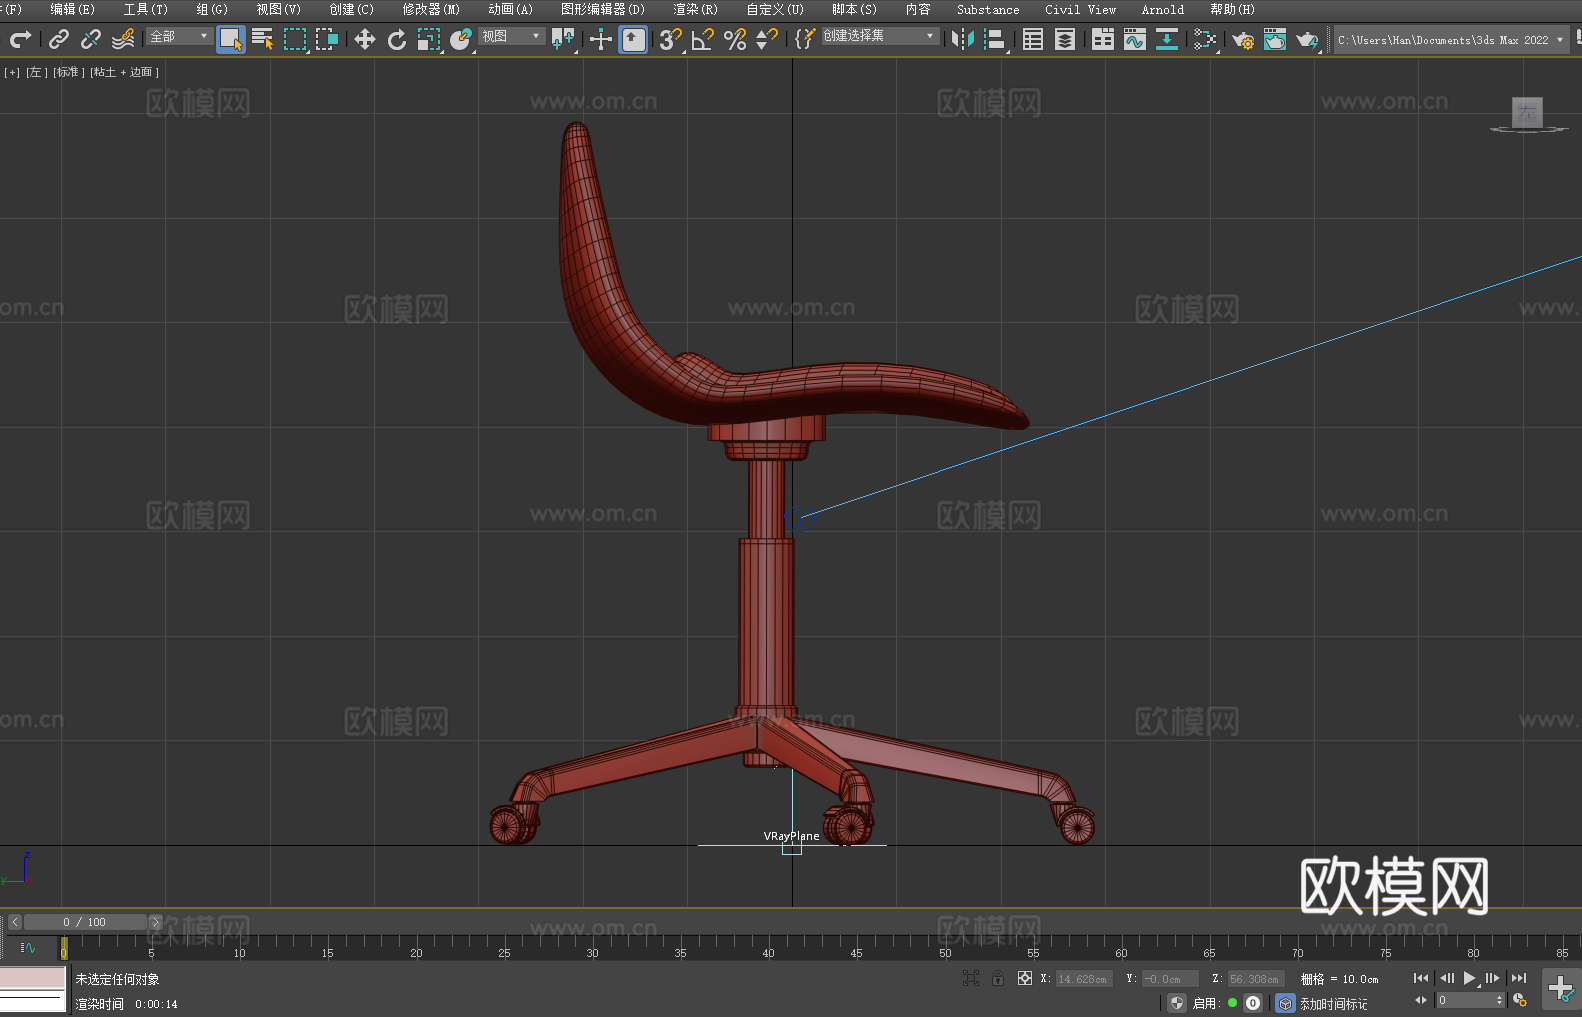The width and height of the screenshot is (1582, 1017).
Task: Toggle the 3D Snaps button
Action: pyautogui.click(x=670, y=39)
